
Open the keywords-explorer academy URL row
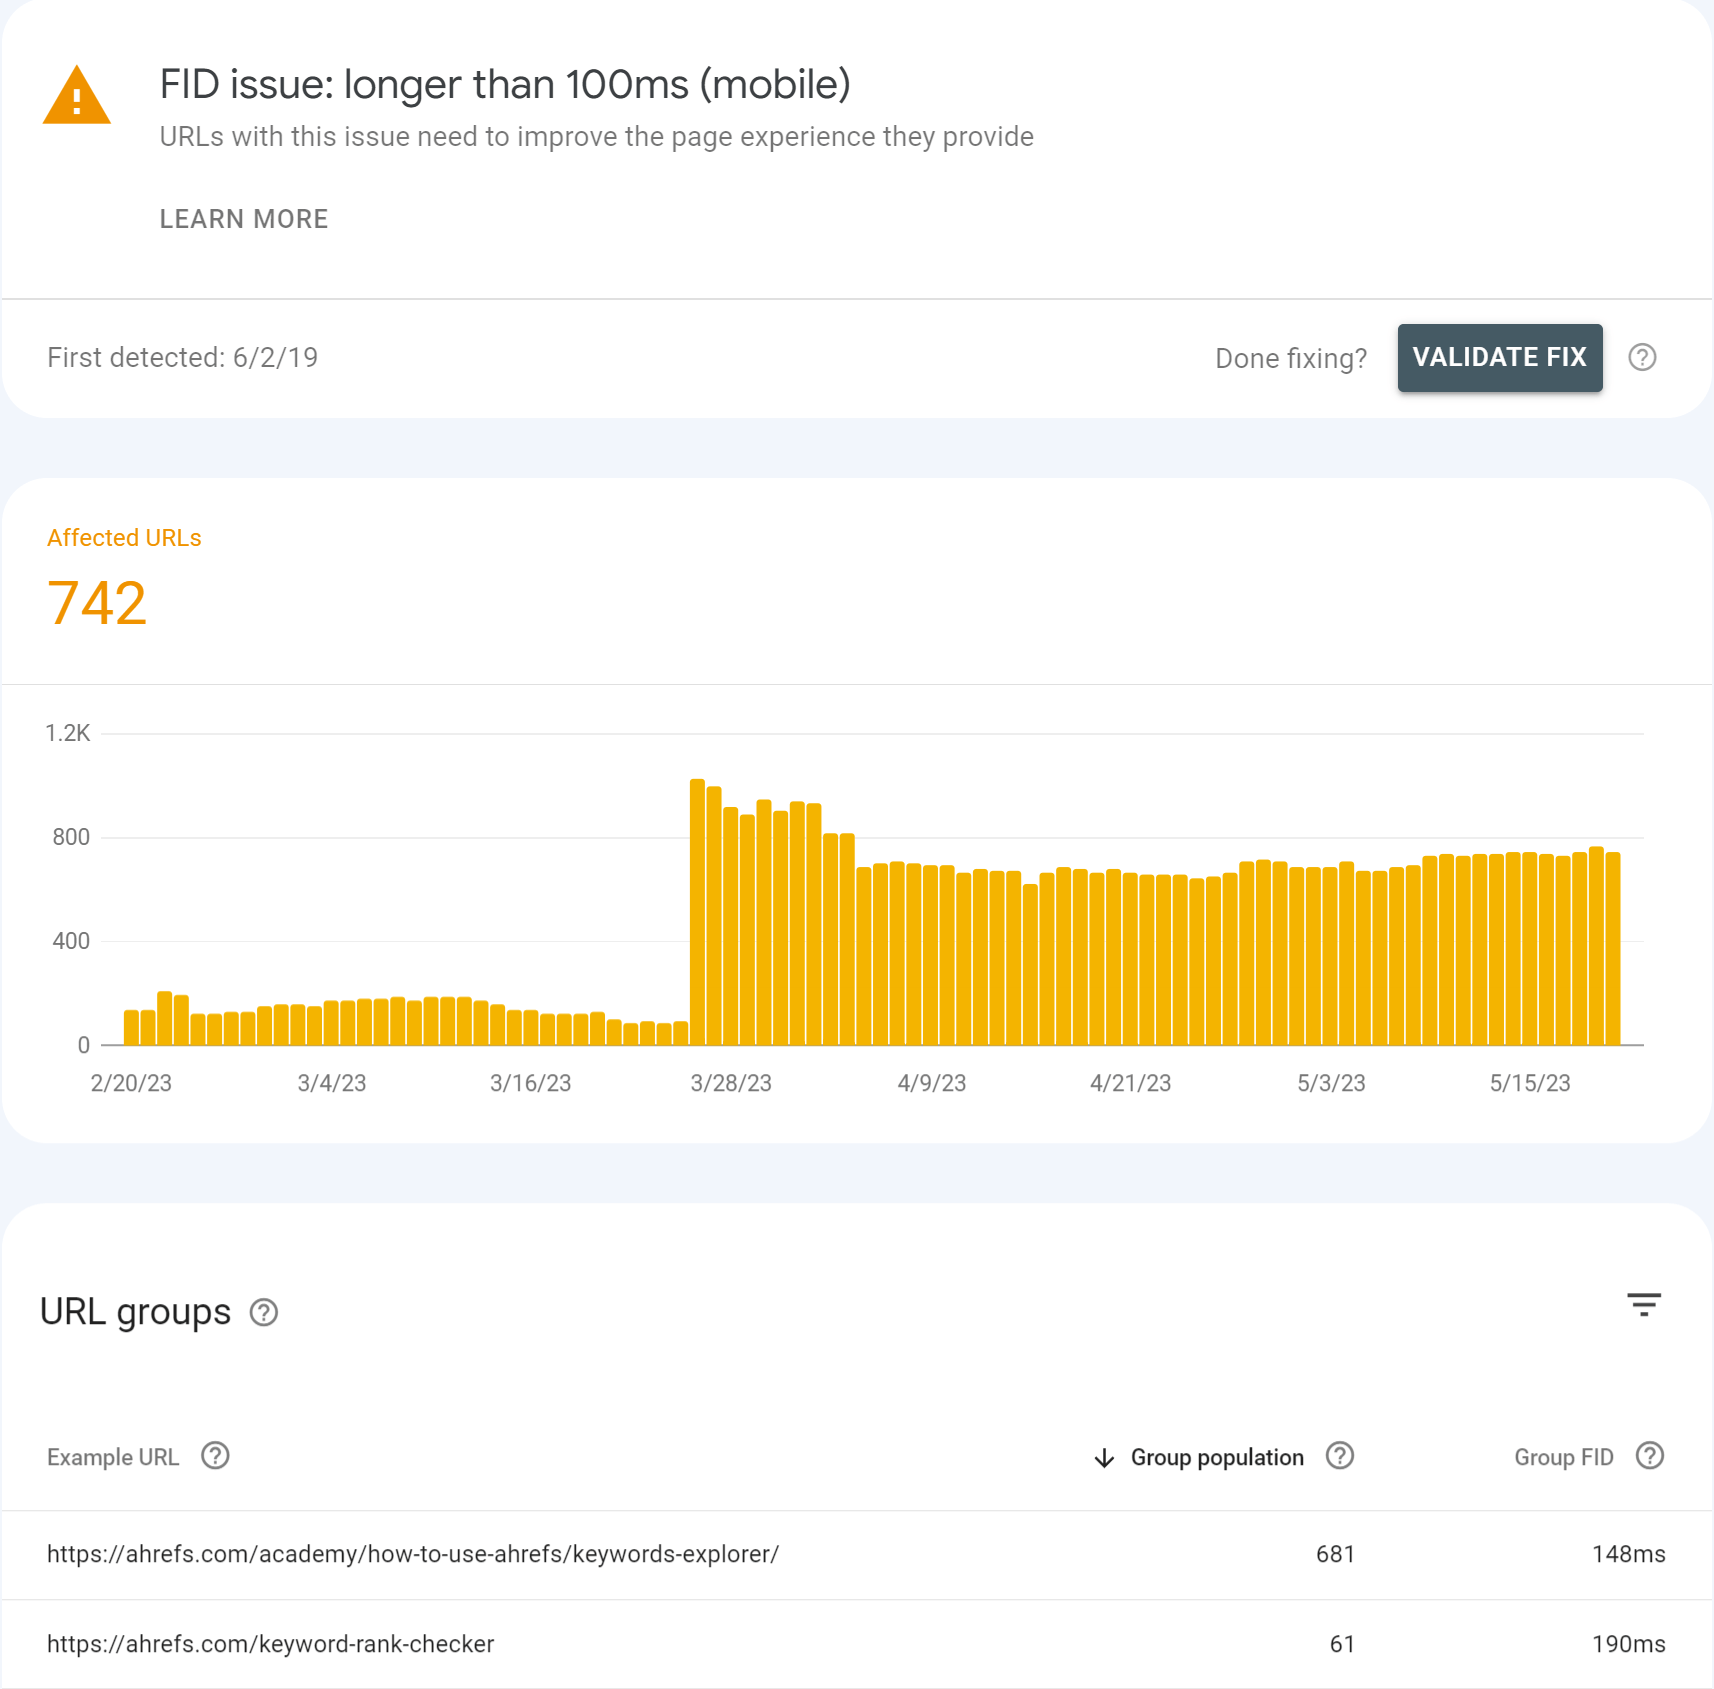(413, 1554)
